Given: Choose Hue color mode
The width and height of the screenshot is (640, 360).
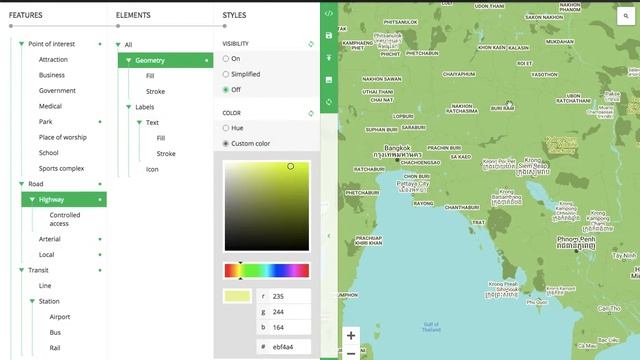Looking at the screenshot, I should [x=226, y=128].
